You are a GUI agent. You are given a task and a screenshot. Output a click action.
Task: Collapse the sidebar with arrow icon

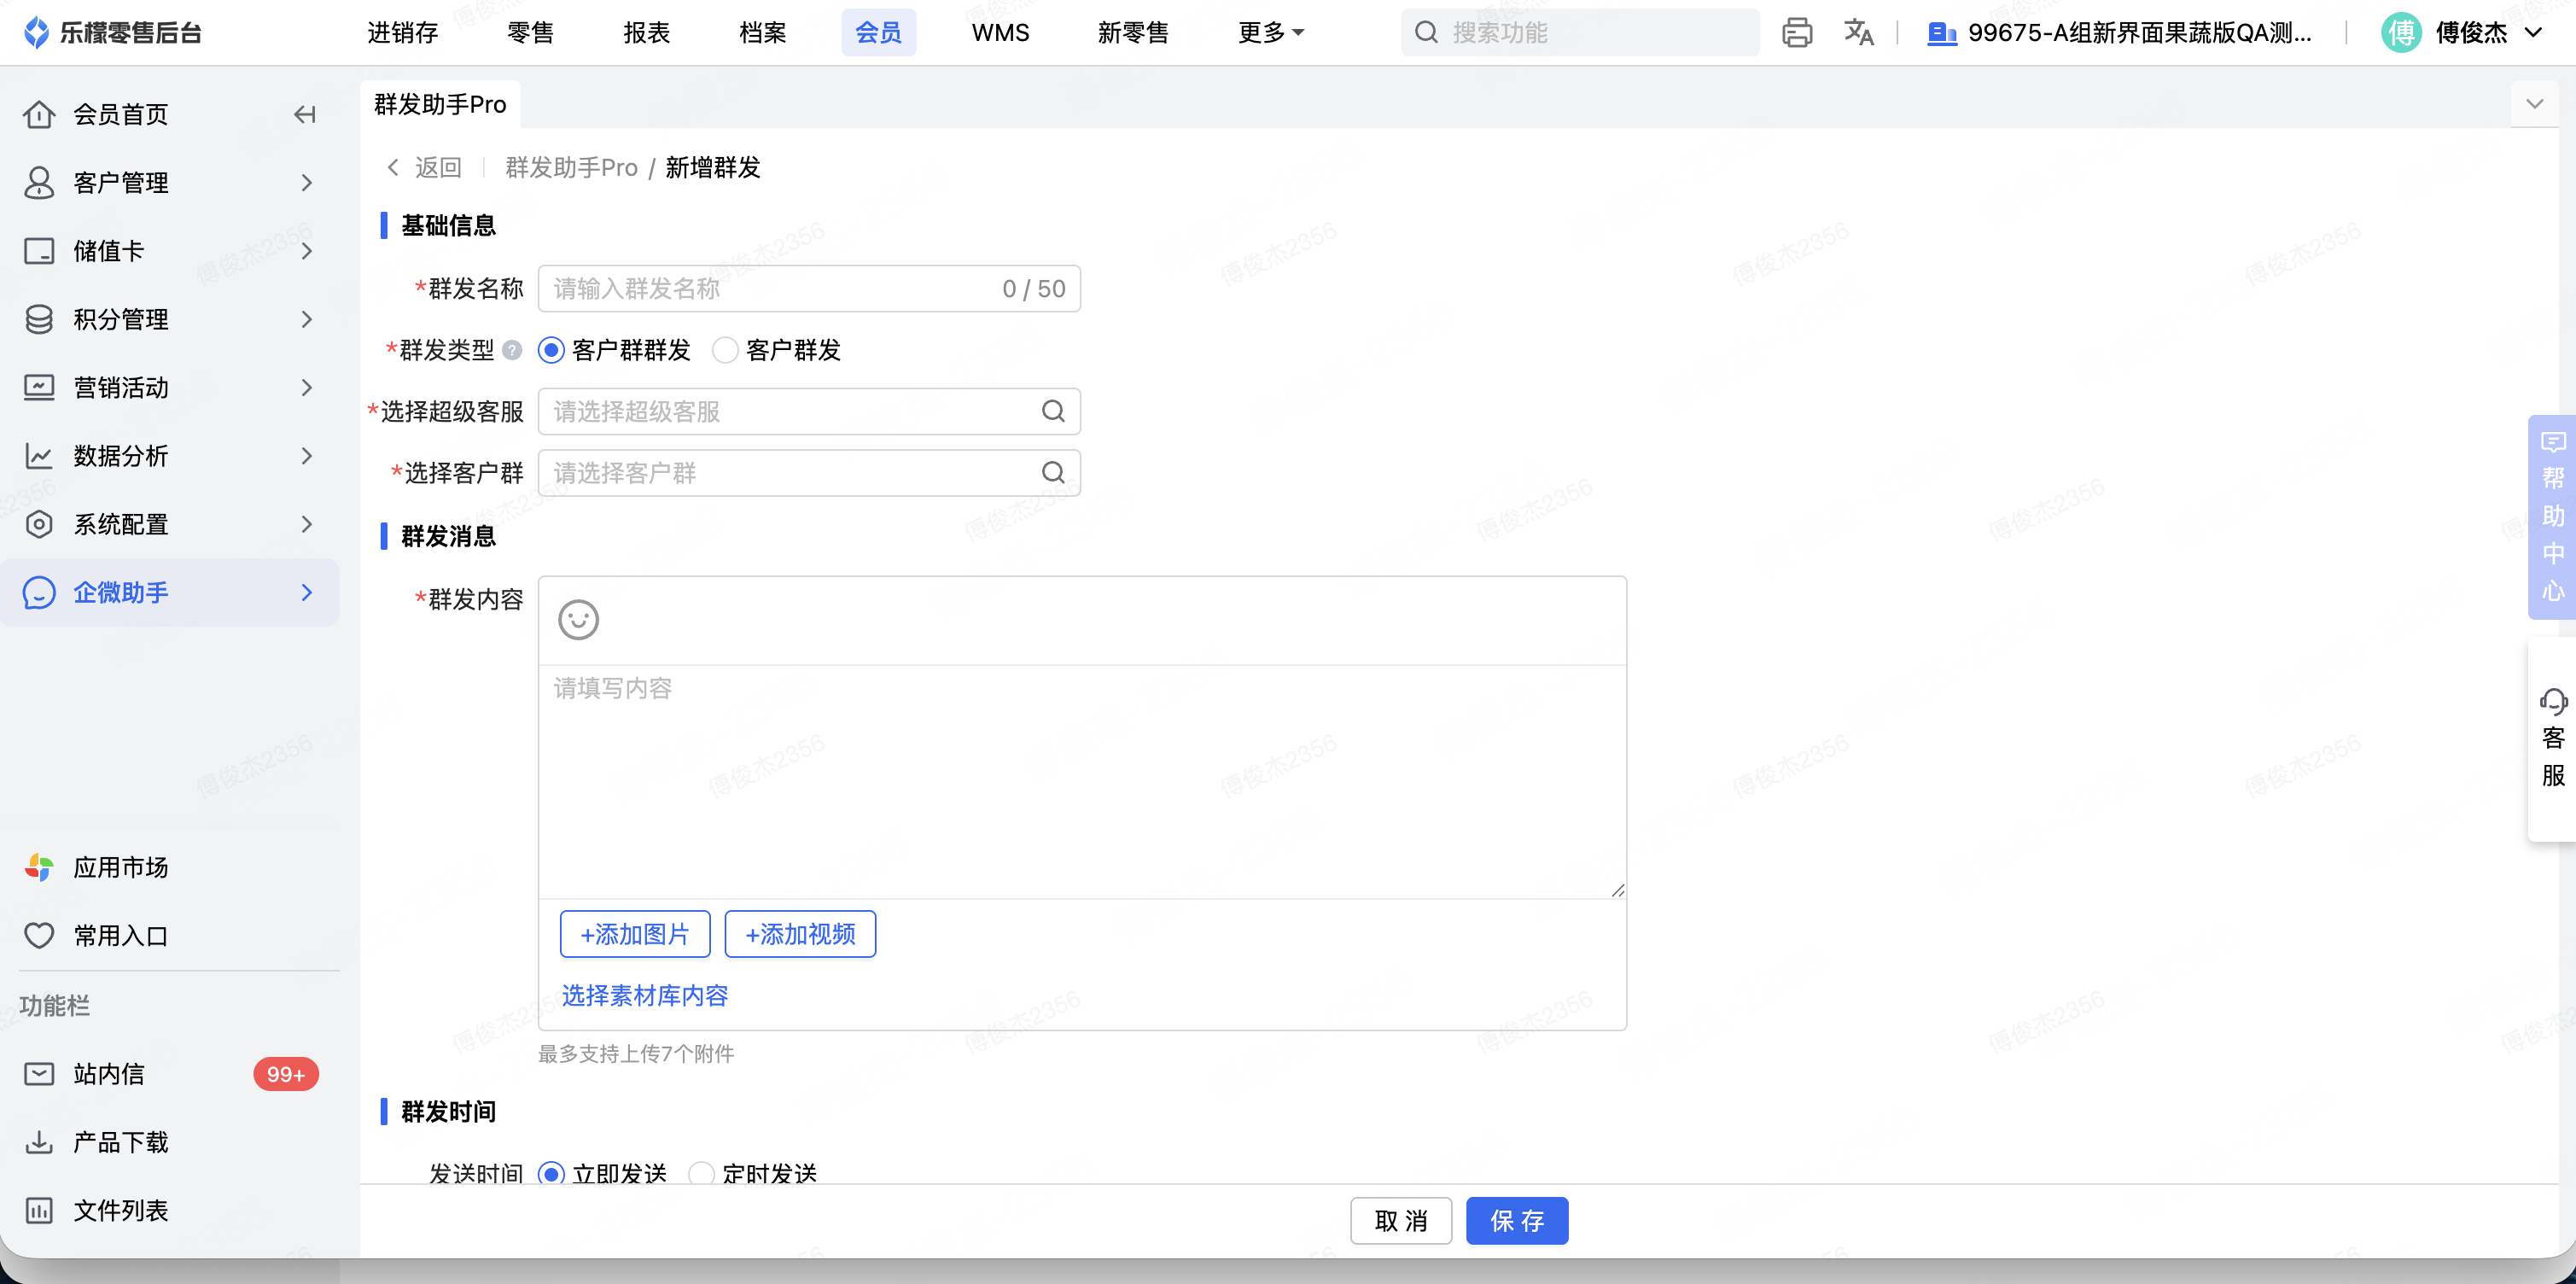coord(305,115)
